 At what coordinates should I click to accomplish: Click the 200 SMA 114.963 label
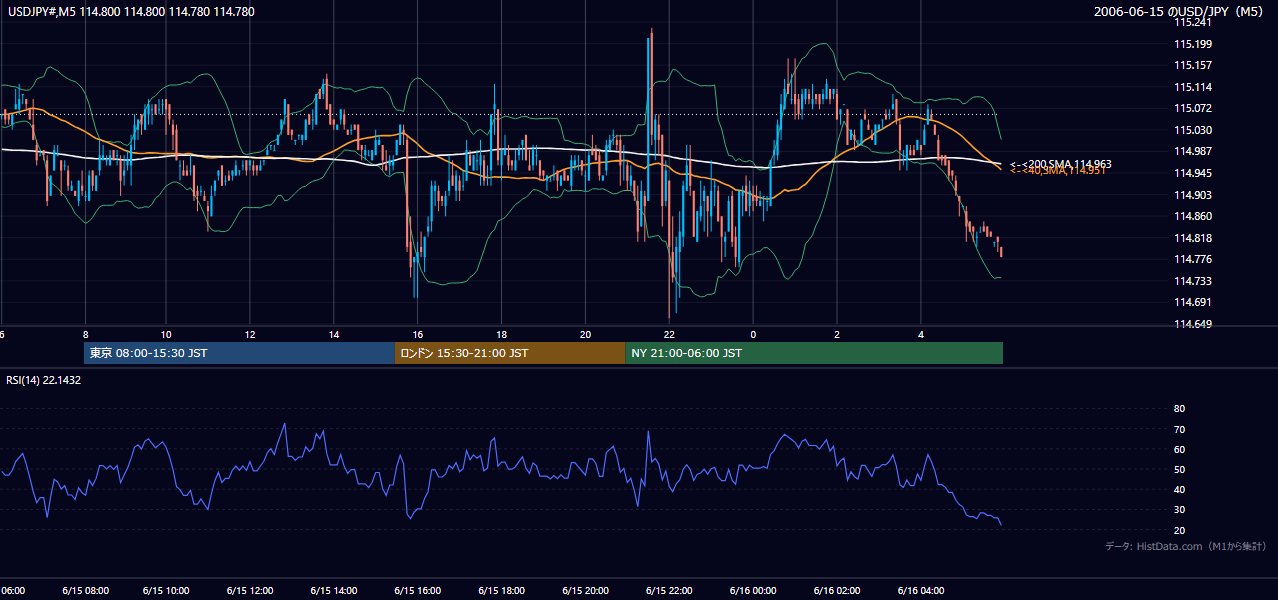point(1060,164)
